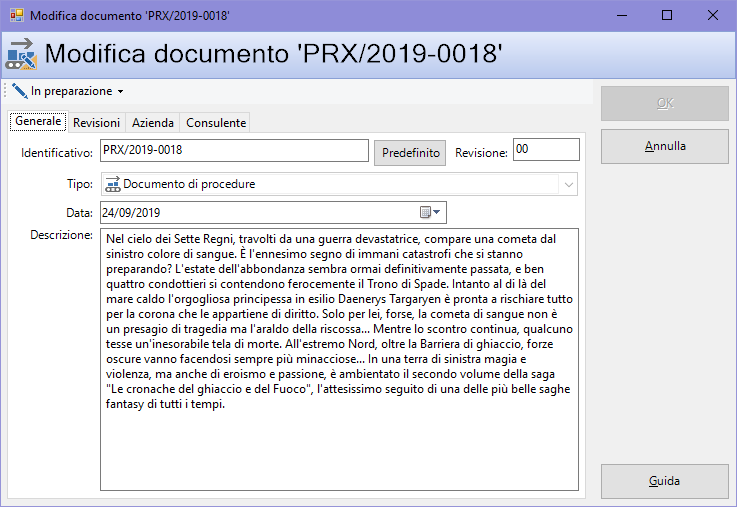Click the 'Identificativo:' label
Viewport: 737px width, 507px height.
click(57, 153)
